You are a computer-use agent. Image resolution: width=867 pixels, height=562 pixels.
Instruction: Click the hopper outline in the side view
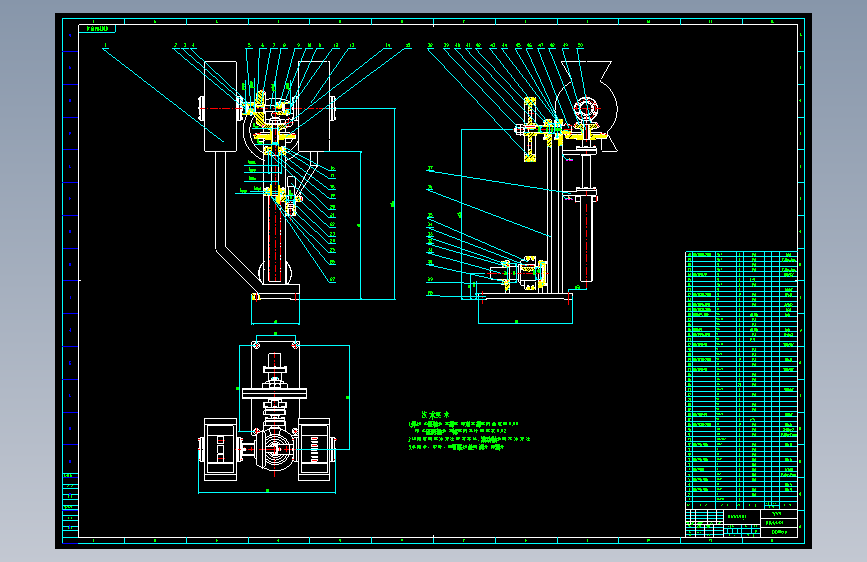[587, 105]
